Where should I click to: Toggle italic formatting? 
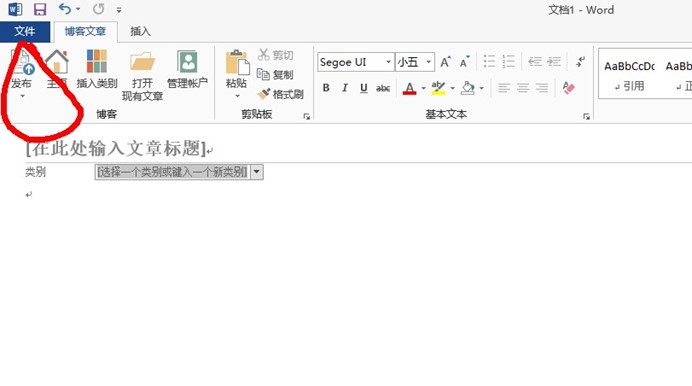click(x=345, y=88)
